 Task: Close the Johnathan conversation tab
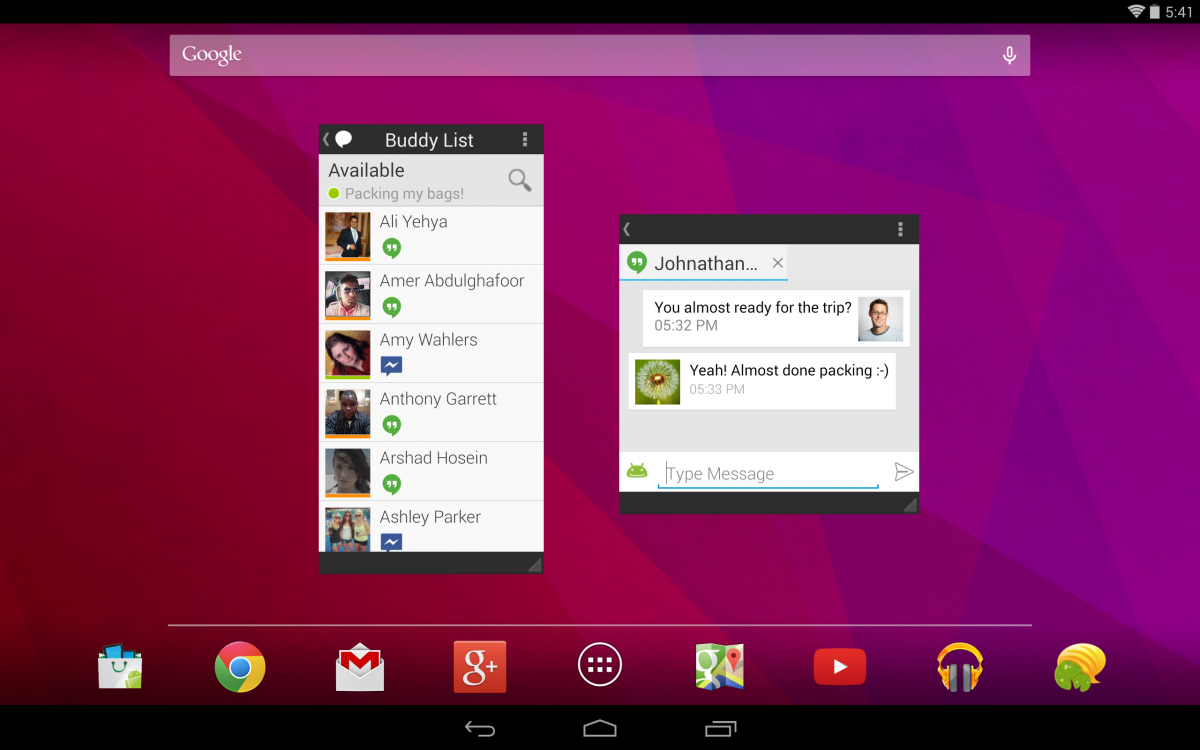[x=778, y=264]
